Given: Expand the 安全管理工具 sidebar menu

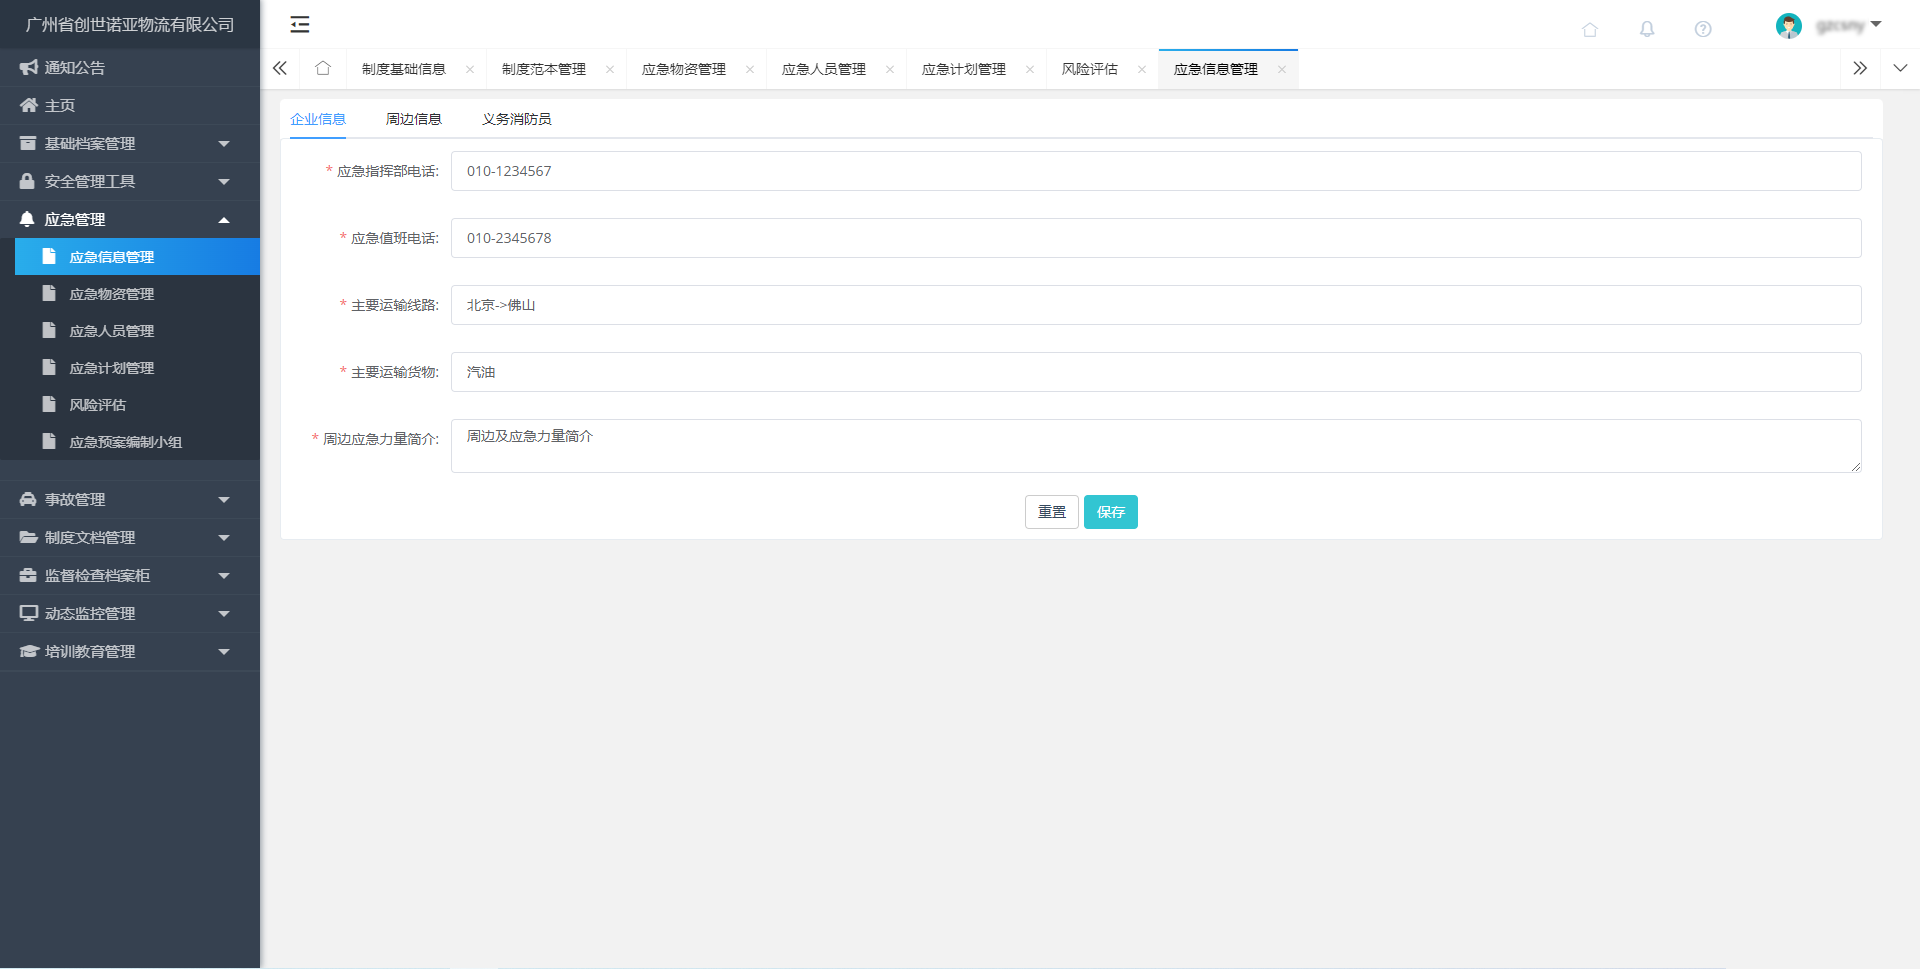Looking at the screenshot, I should coord(130,182).
